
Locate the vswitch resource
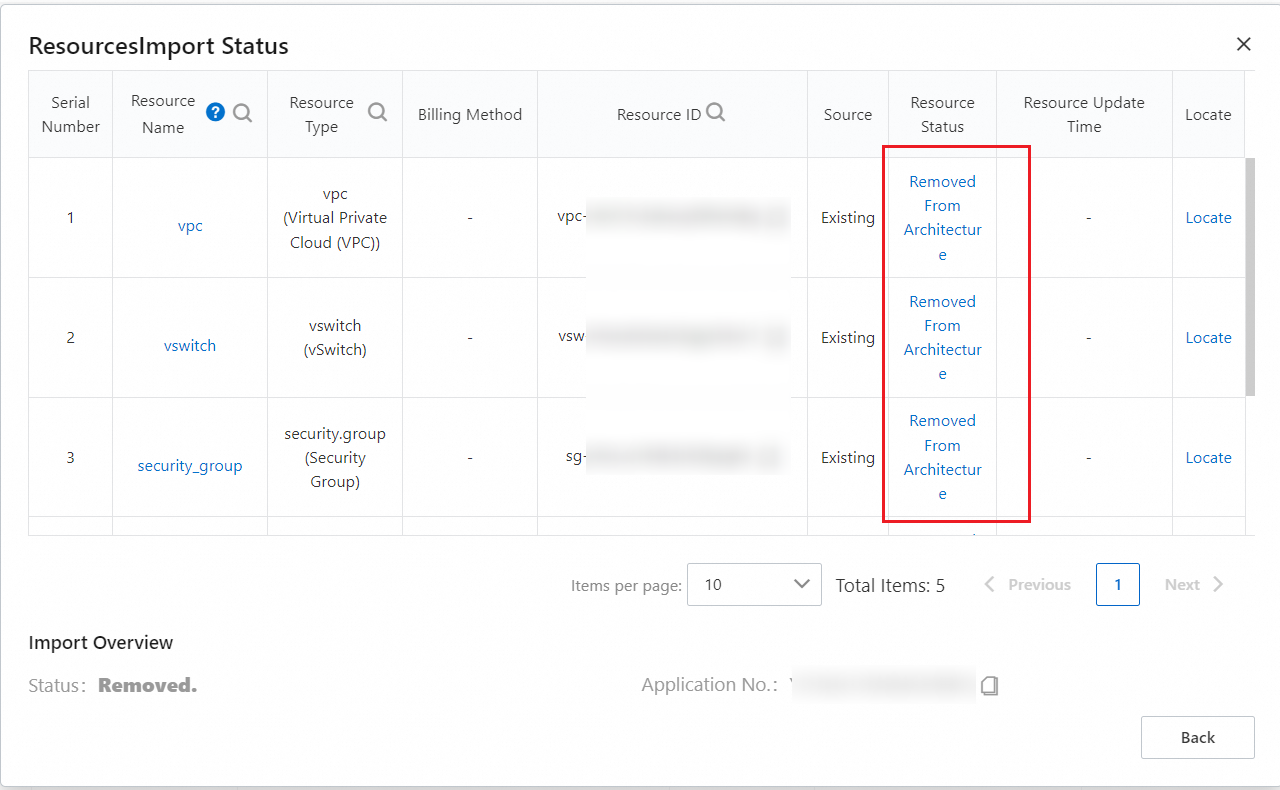point(1208,338)
